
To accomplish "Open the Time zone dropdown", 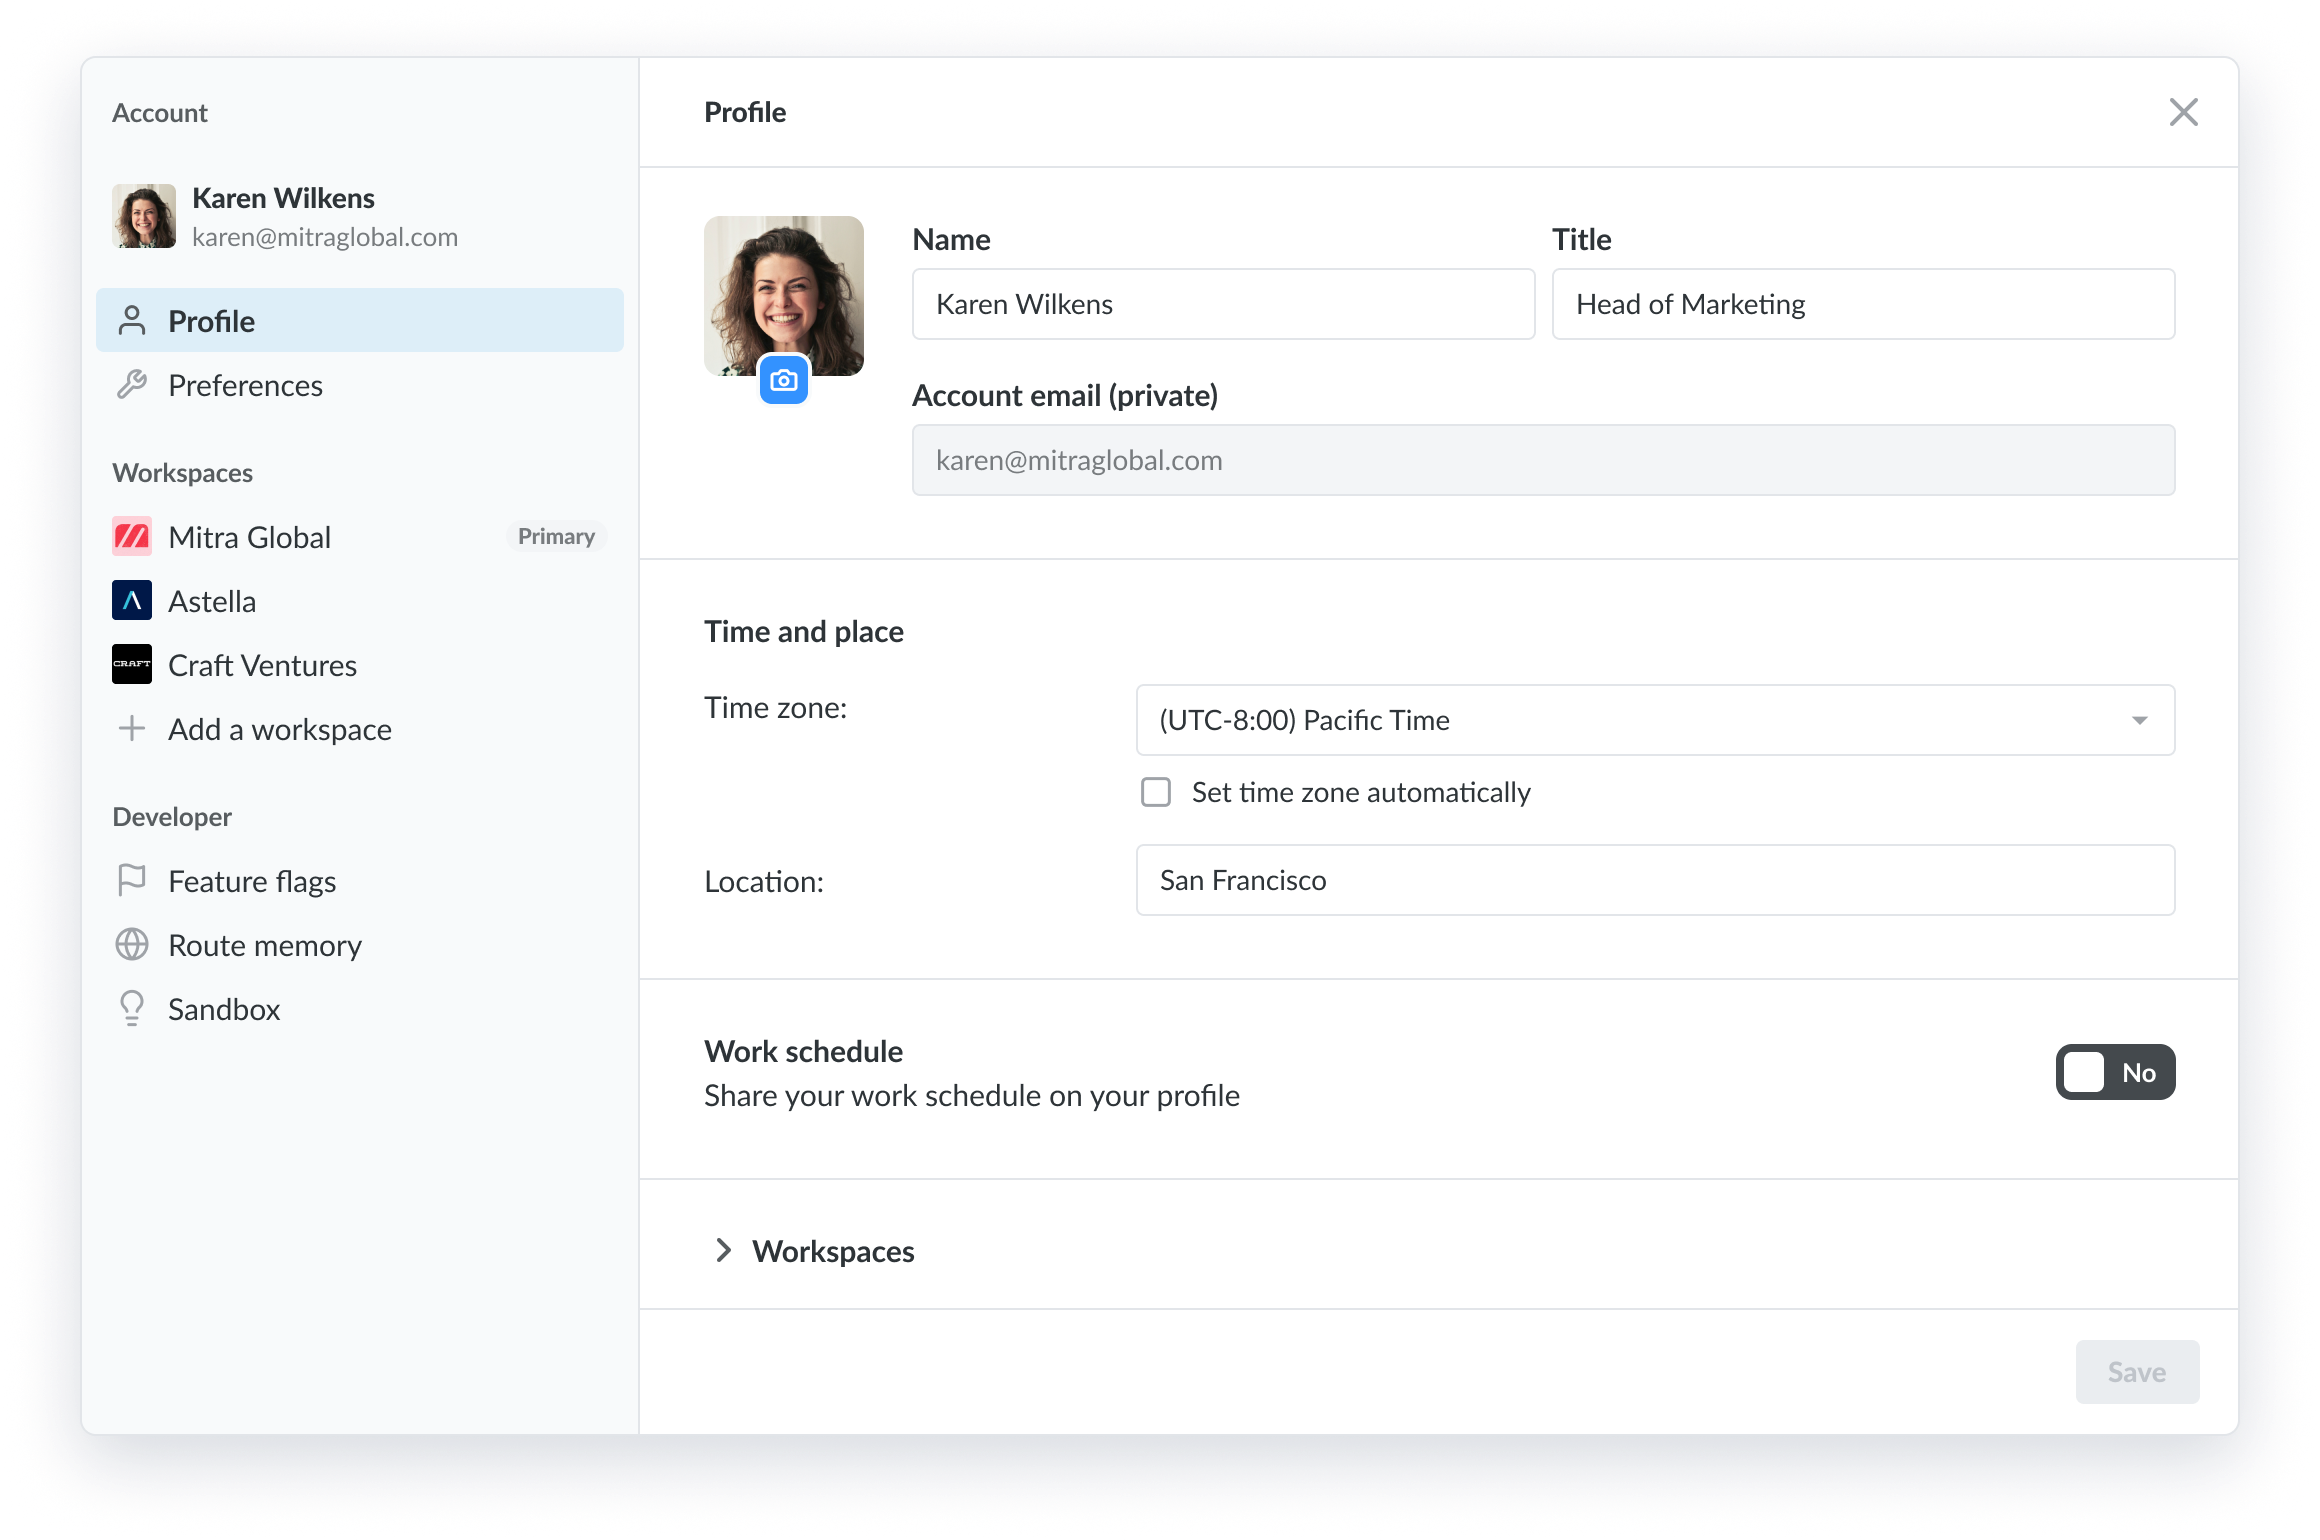I will point(1655,721).
